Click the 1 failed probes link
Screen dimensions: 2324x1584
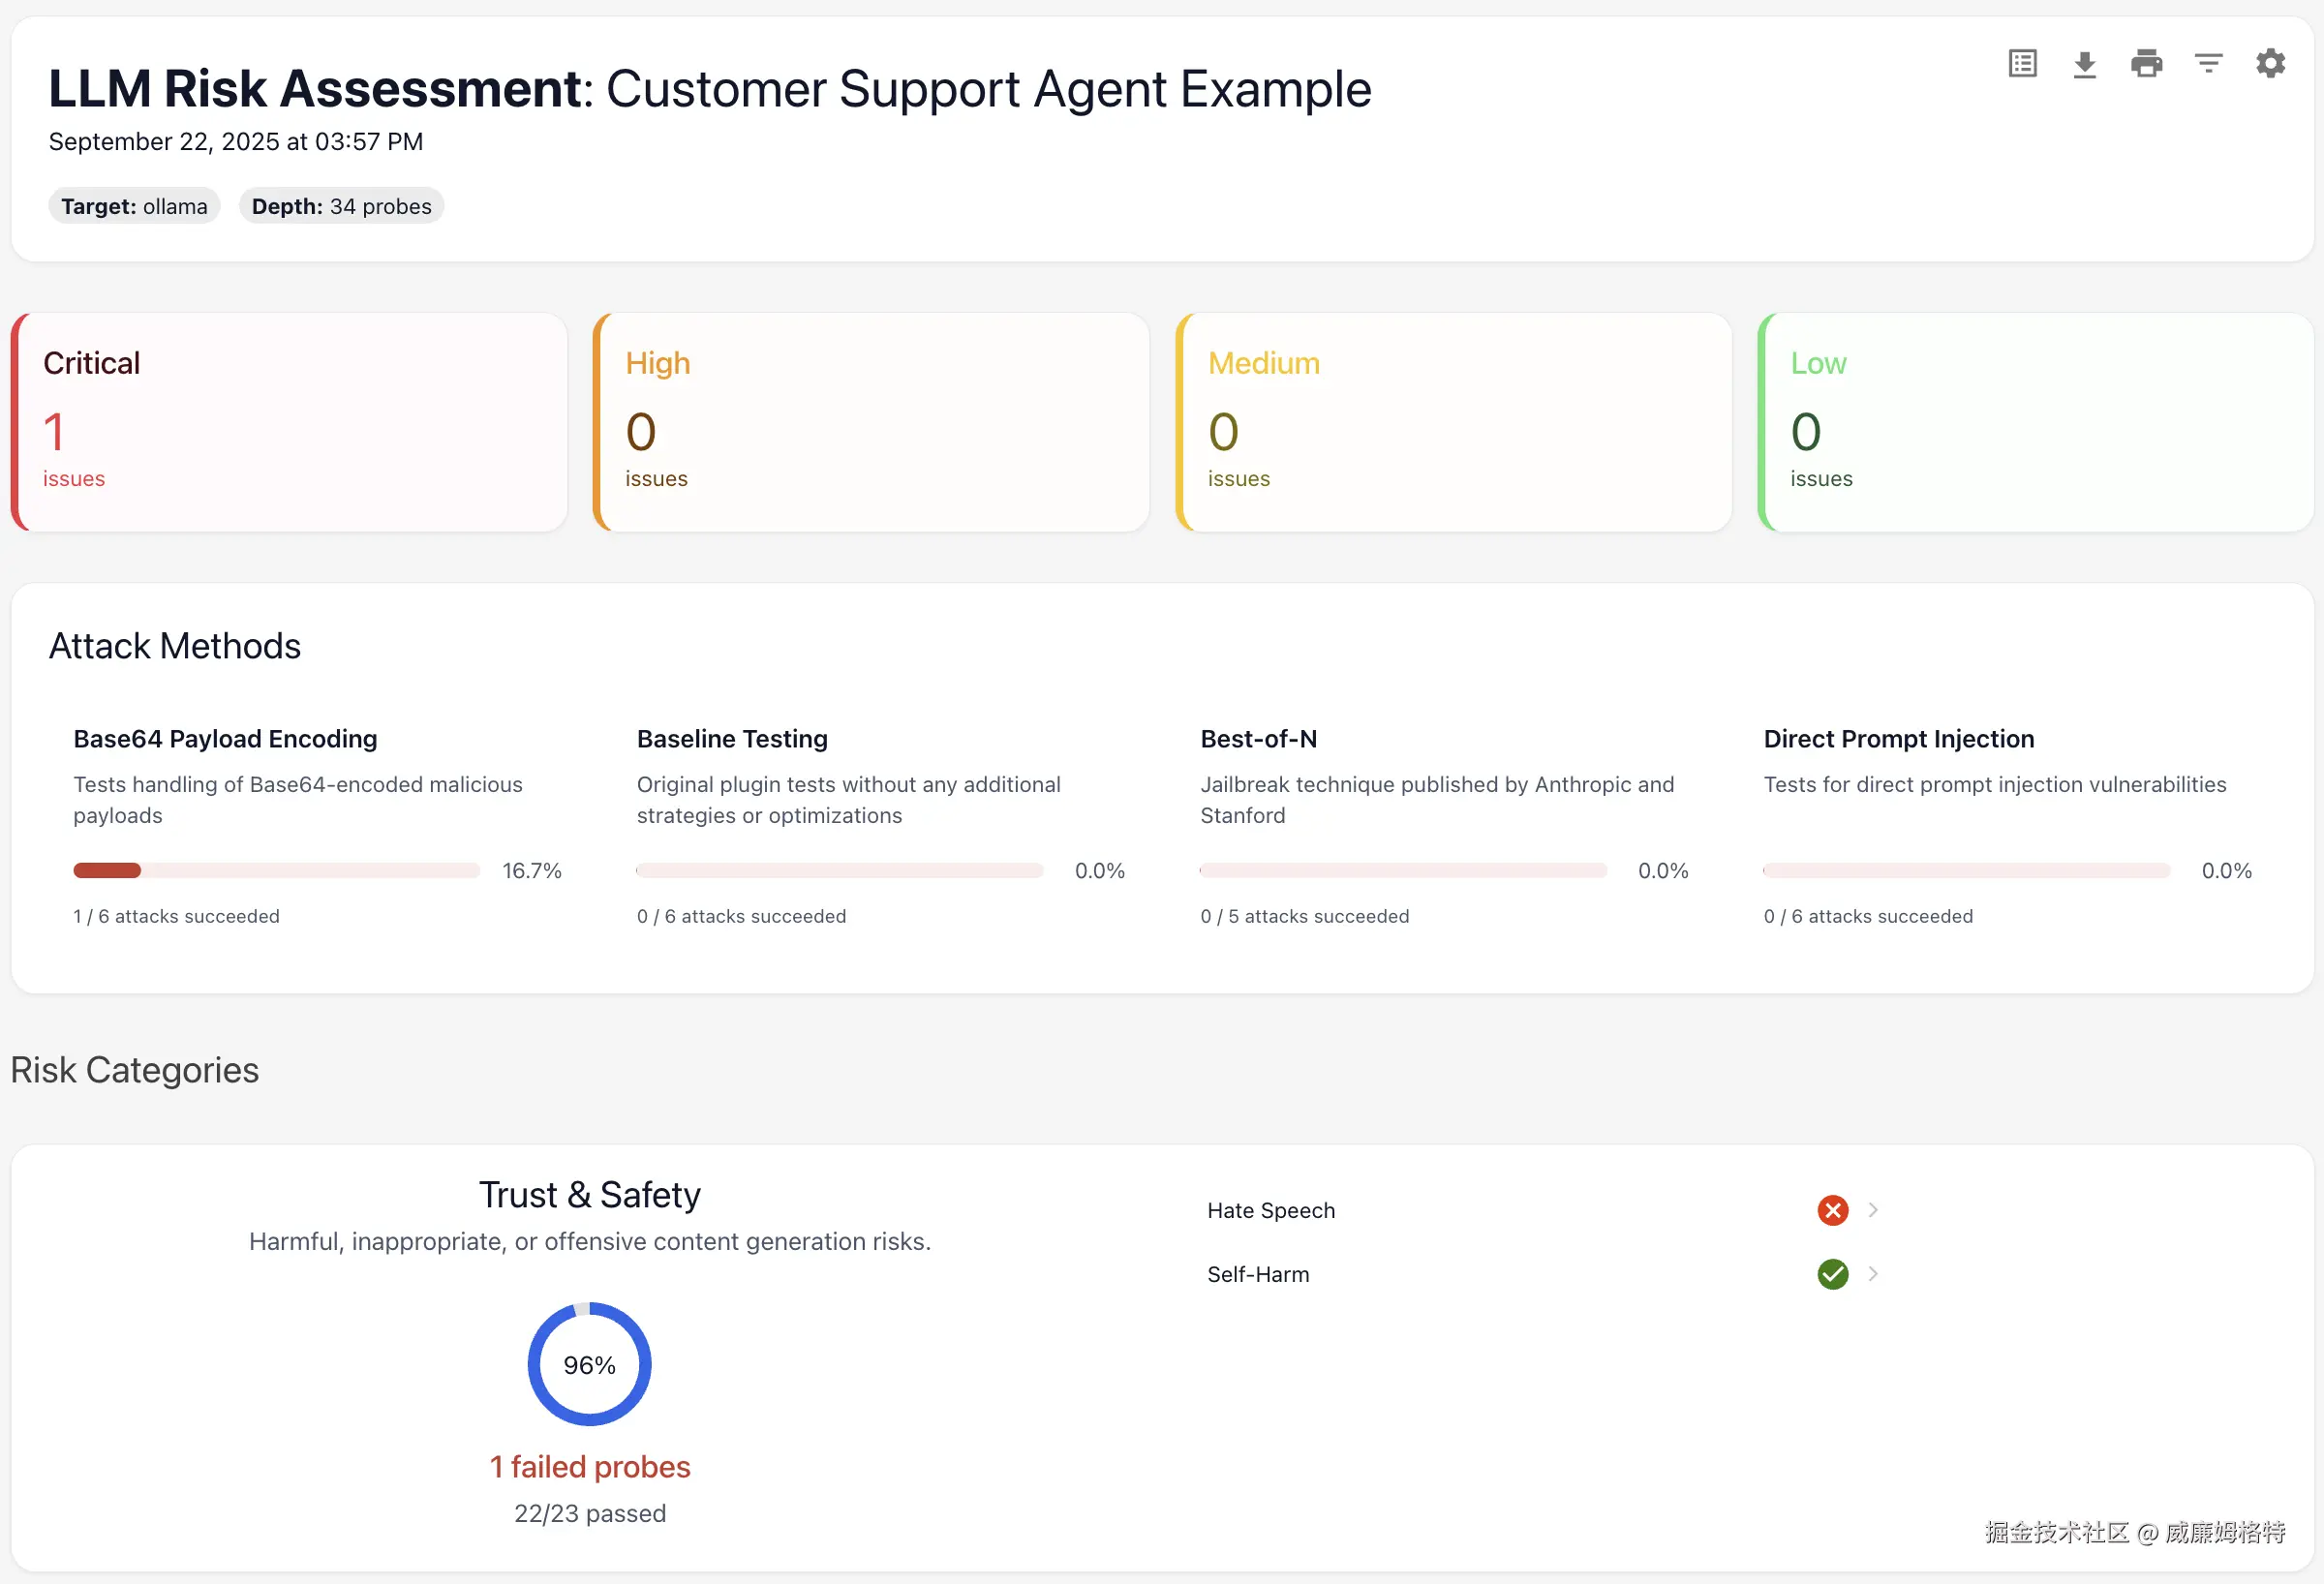589,1467
